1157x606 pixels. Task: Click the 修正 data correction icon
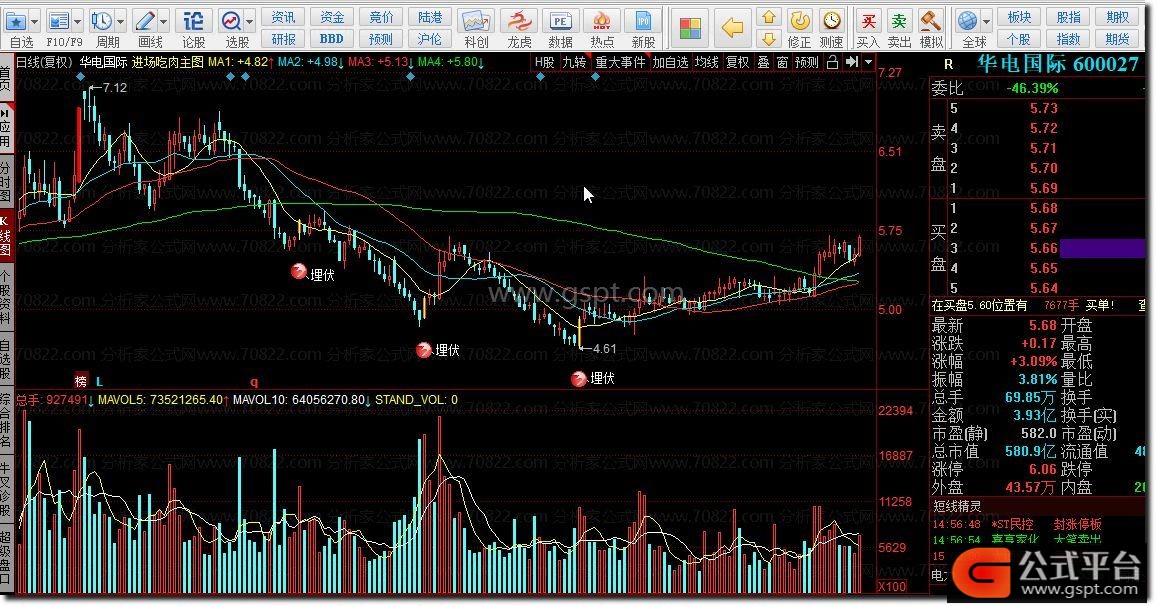800,21
